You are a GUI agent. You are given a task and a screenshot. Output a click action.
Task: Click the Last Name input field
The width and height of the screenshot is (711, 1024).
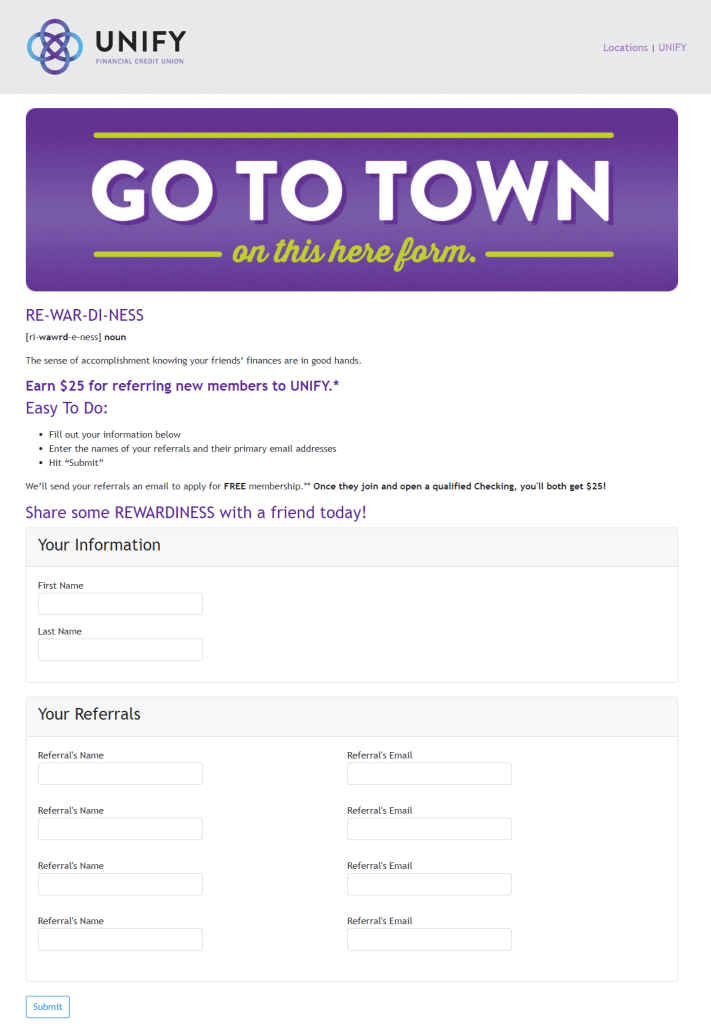(119, 649)
